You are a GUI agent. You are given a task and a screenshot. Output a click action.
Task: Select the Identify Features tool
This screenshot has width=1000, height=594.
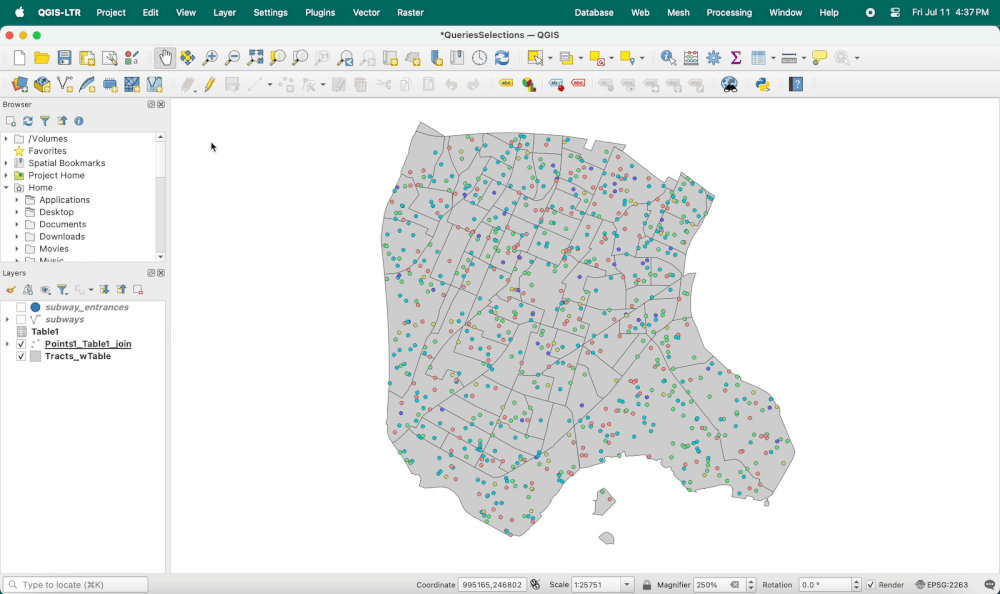668,58
